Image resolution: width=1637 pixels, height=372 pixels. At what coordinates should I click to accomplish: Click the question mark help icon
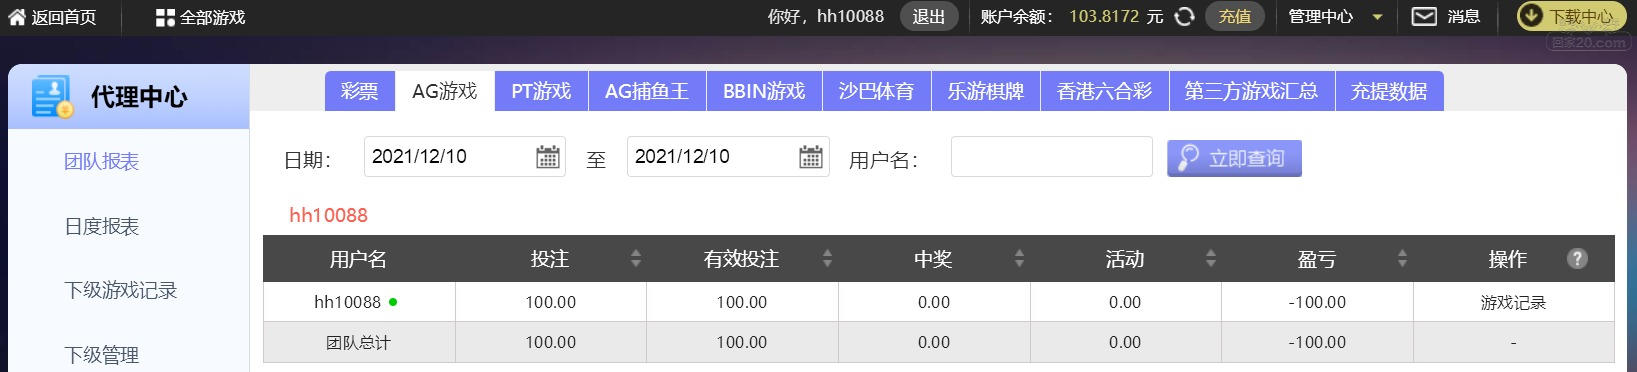[1577, 259]
